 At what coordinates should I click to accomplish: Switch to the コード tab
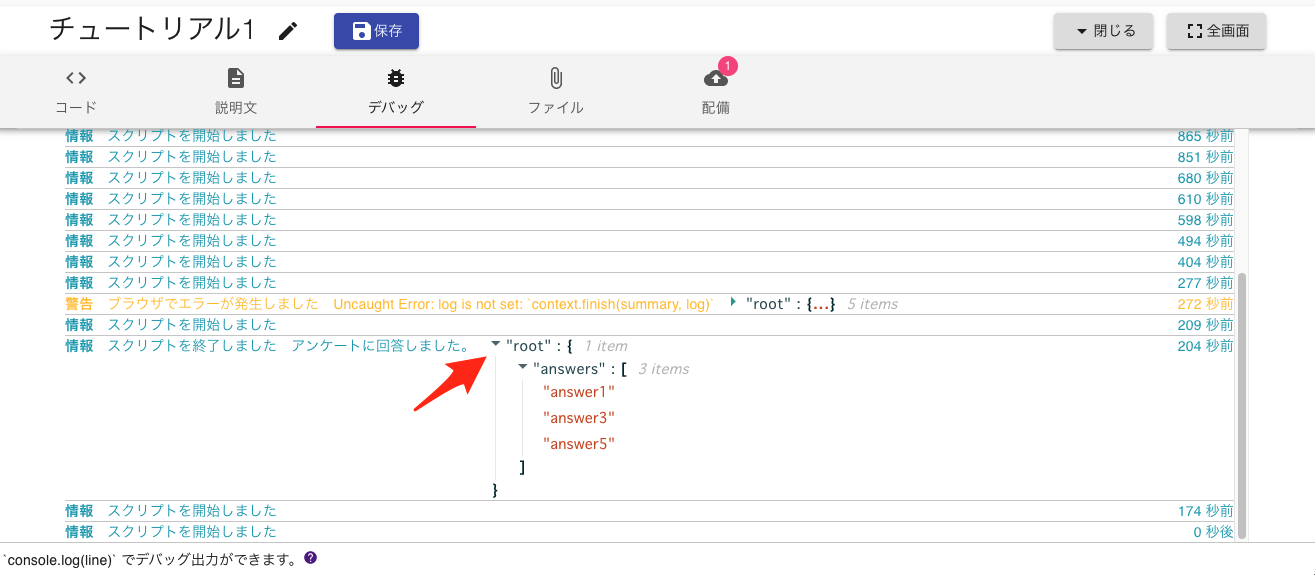click(76, 92)
